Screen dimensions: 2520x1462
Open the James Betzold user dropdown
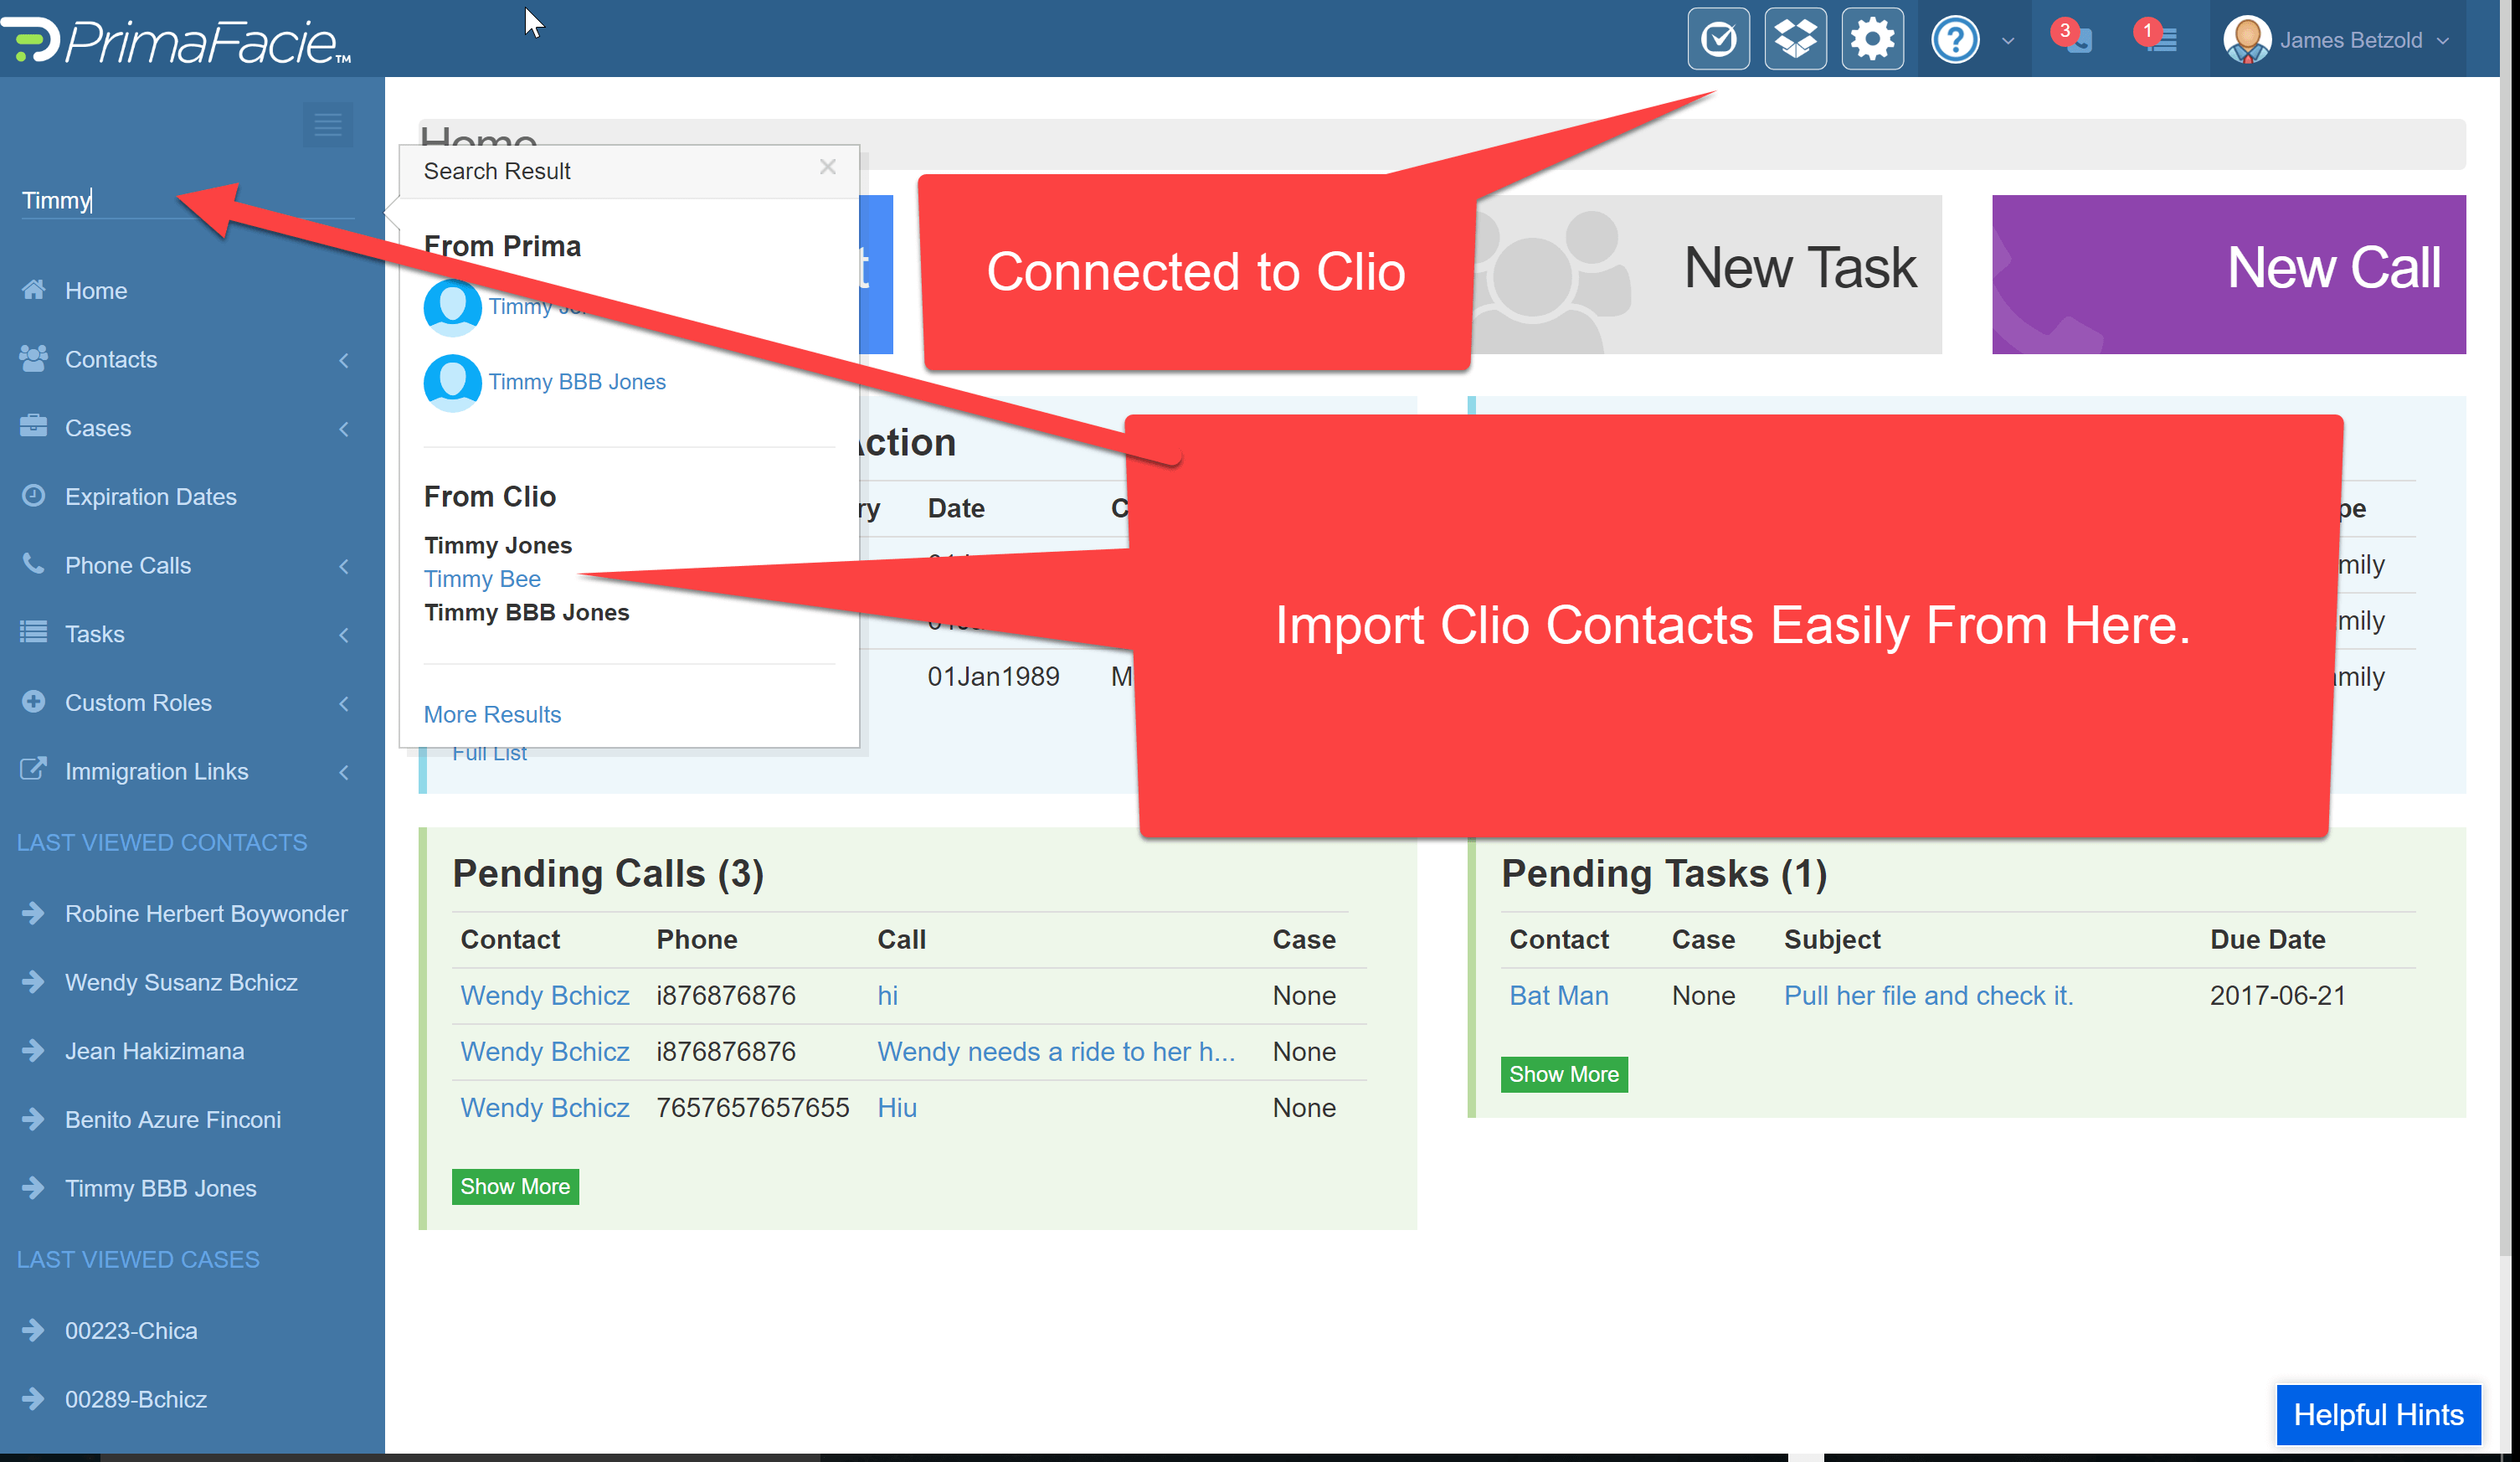coord(2338,40)
